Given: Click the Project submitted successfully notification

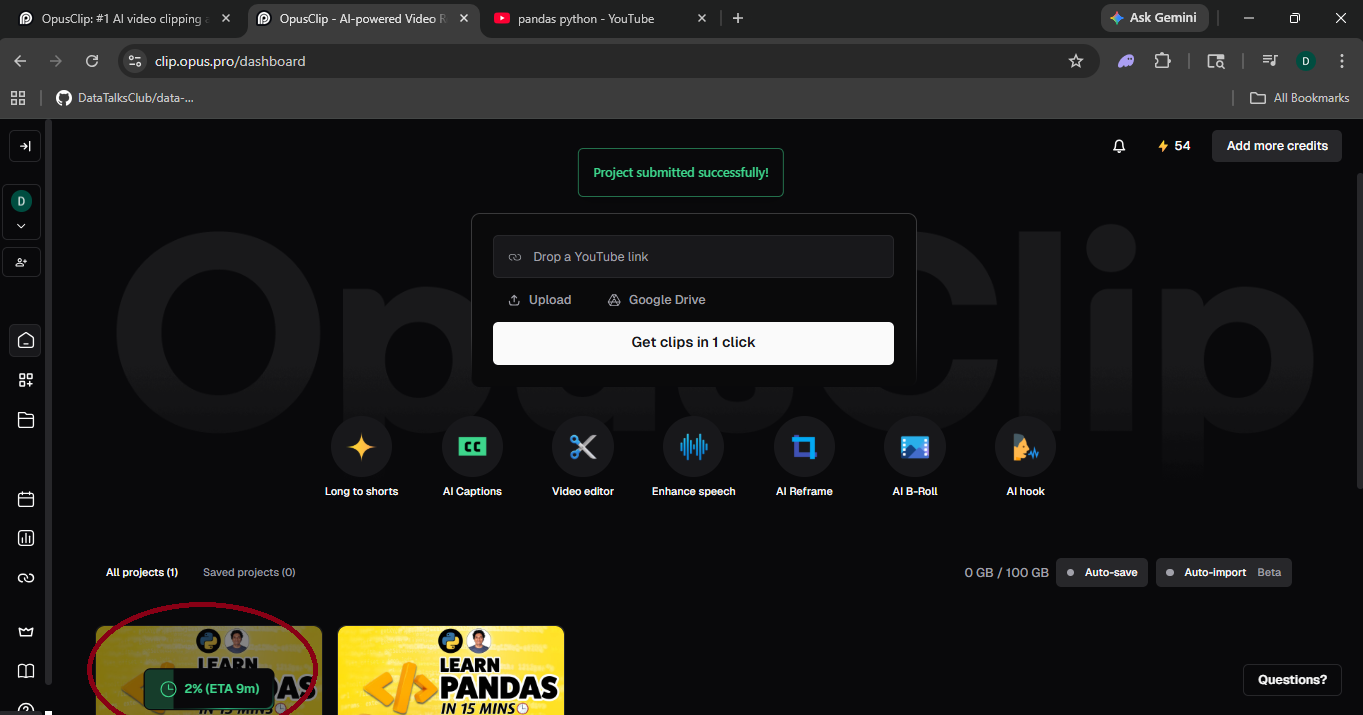Looking at the screenshot, I should click(x=681, y=173).
